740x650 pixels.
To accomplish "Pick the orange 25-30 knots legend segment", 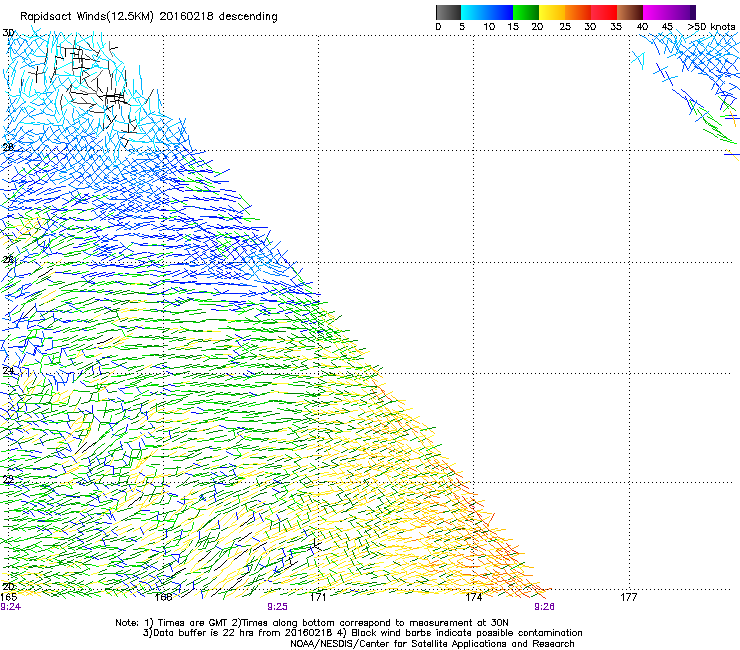I will point(578,12).
